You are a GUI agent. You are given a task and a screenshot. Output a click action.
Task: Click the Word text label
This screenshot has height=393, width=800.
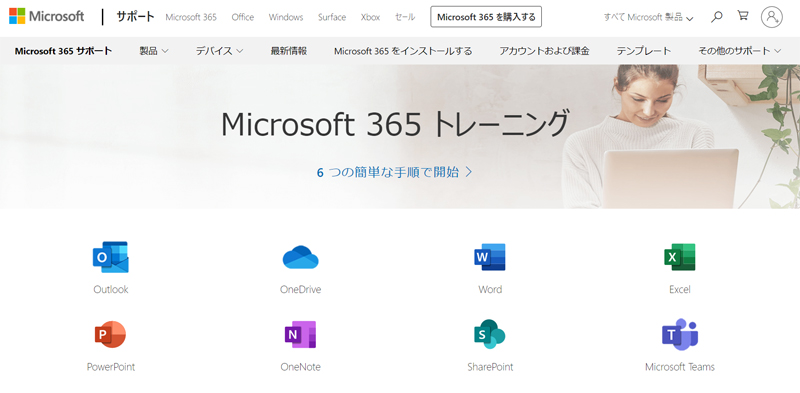coord(490,289)
